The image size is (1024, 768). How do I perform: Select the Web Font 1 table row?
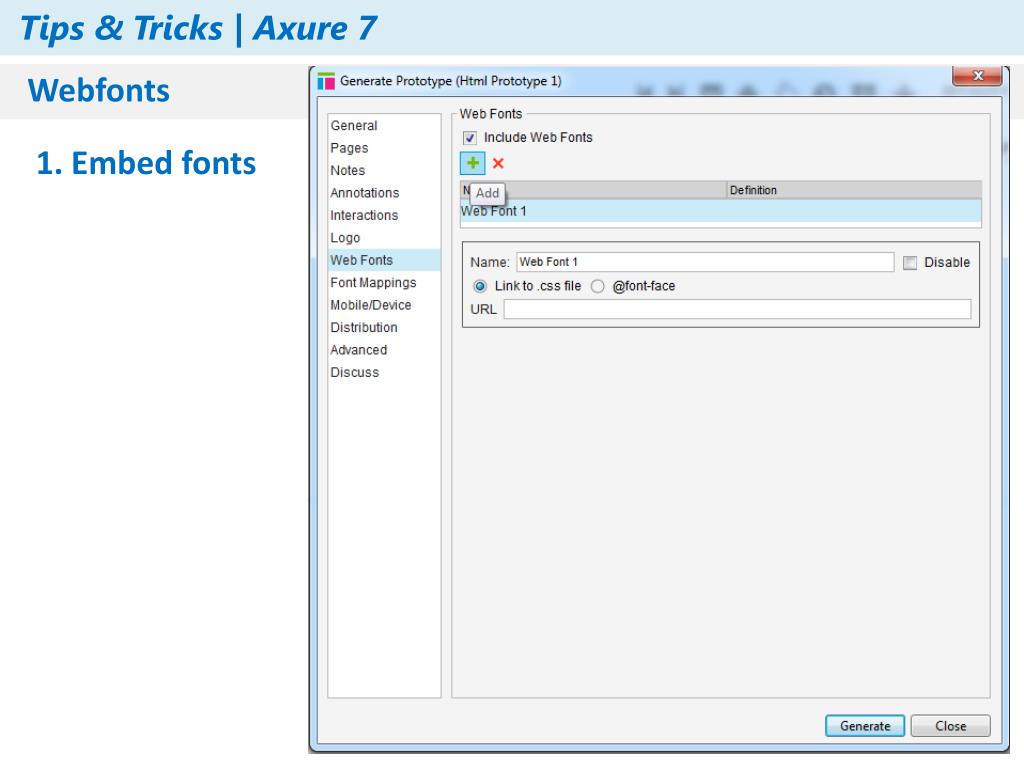[x=720, y=211]
